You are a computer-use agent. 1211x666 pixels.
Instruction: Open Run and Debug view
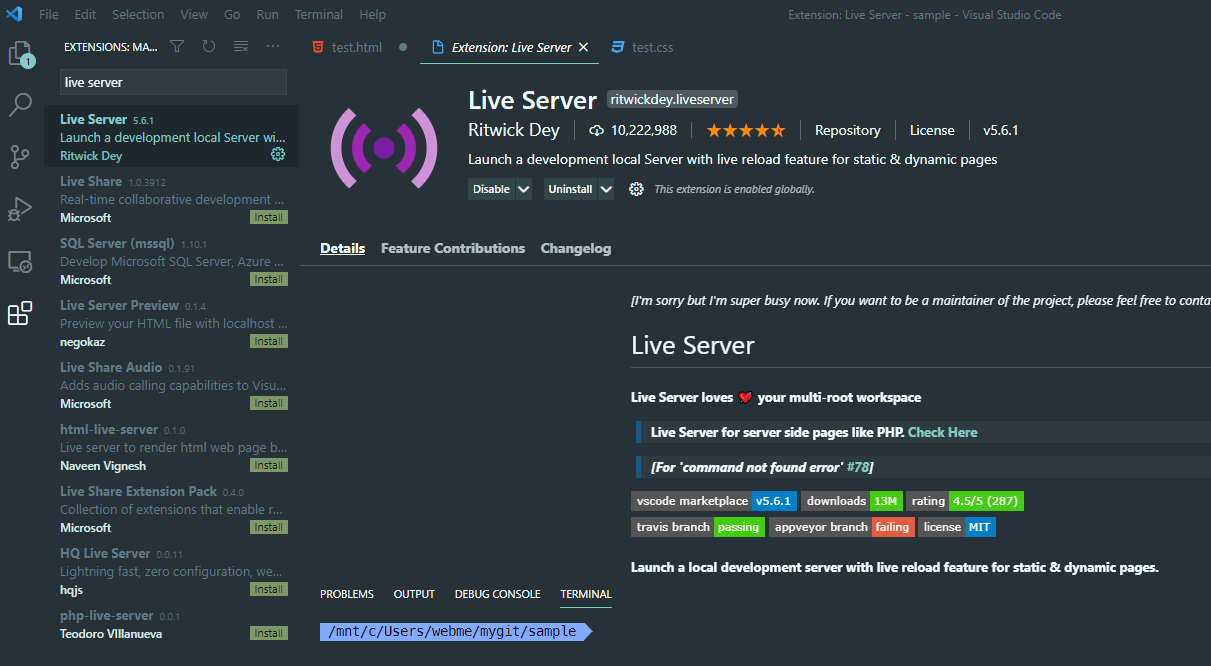[x=20, y=208]
